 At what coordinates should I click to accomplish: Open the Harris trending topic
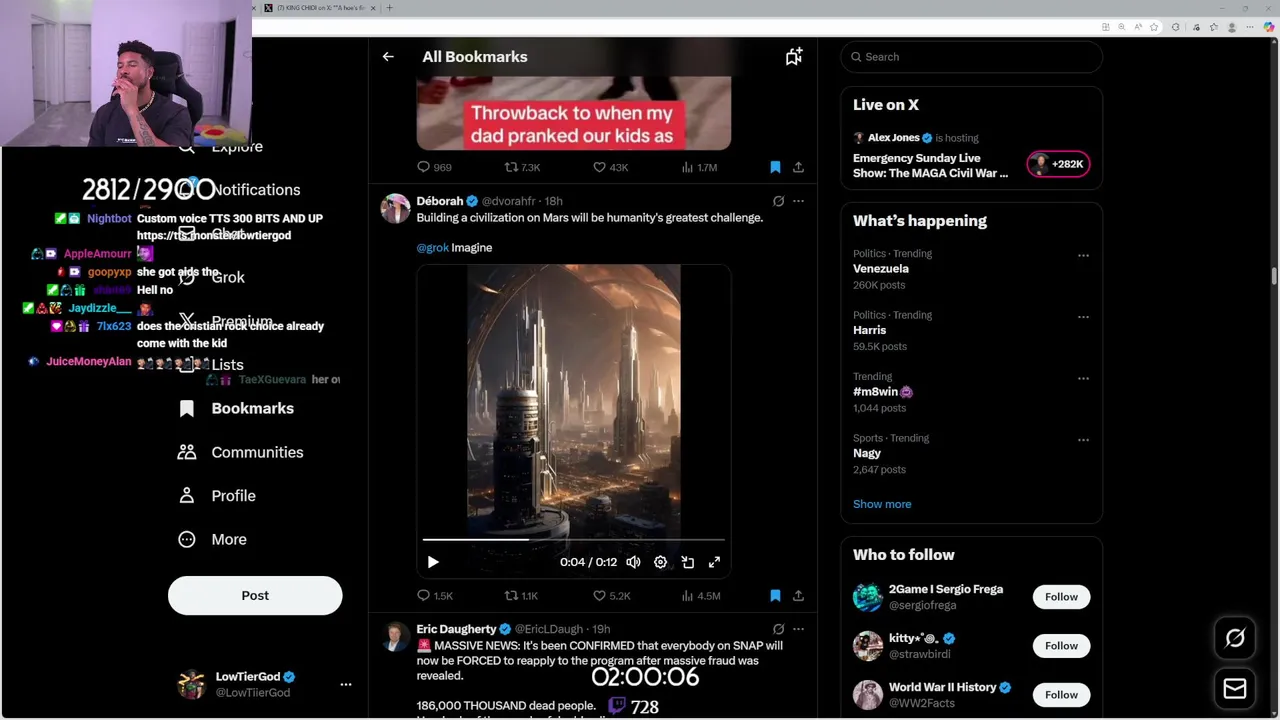tap(869, 330)
